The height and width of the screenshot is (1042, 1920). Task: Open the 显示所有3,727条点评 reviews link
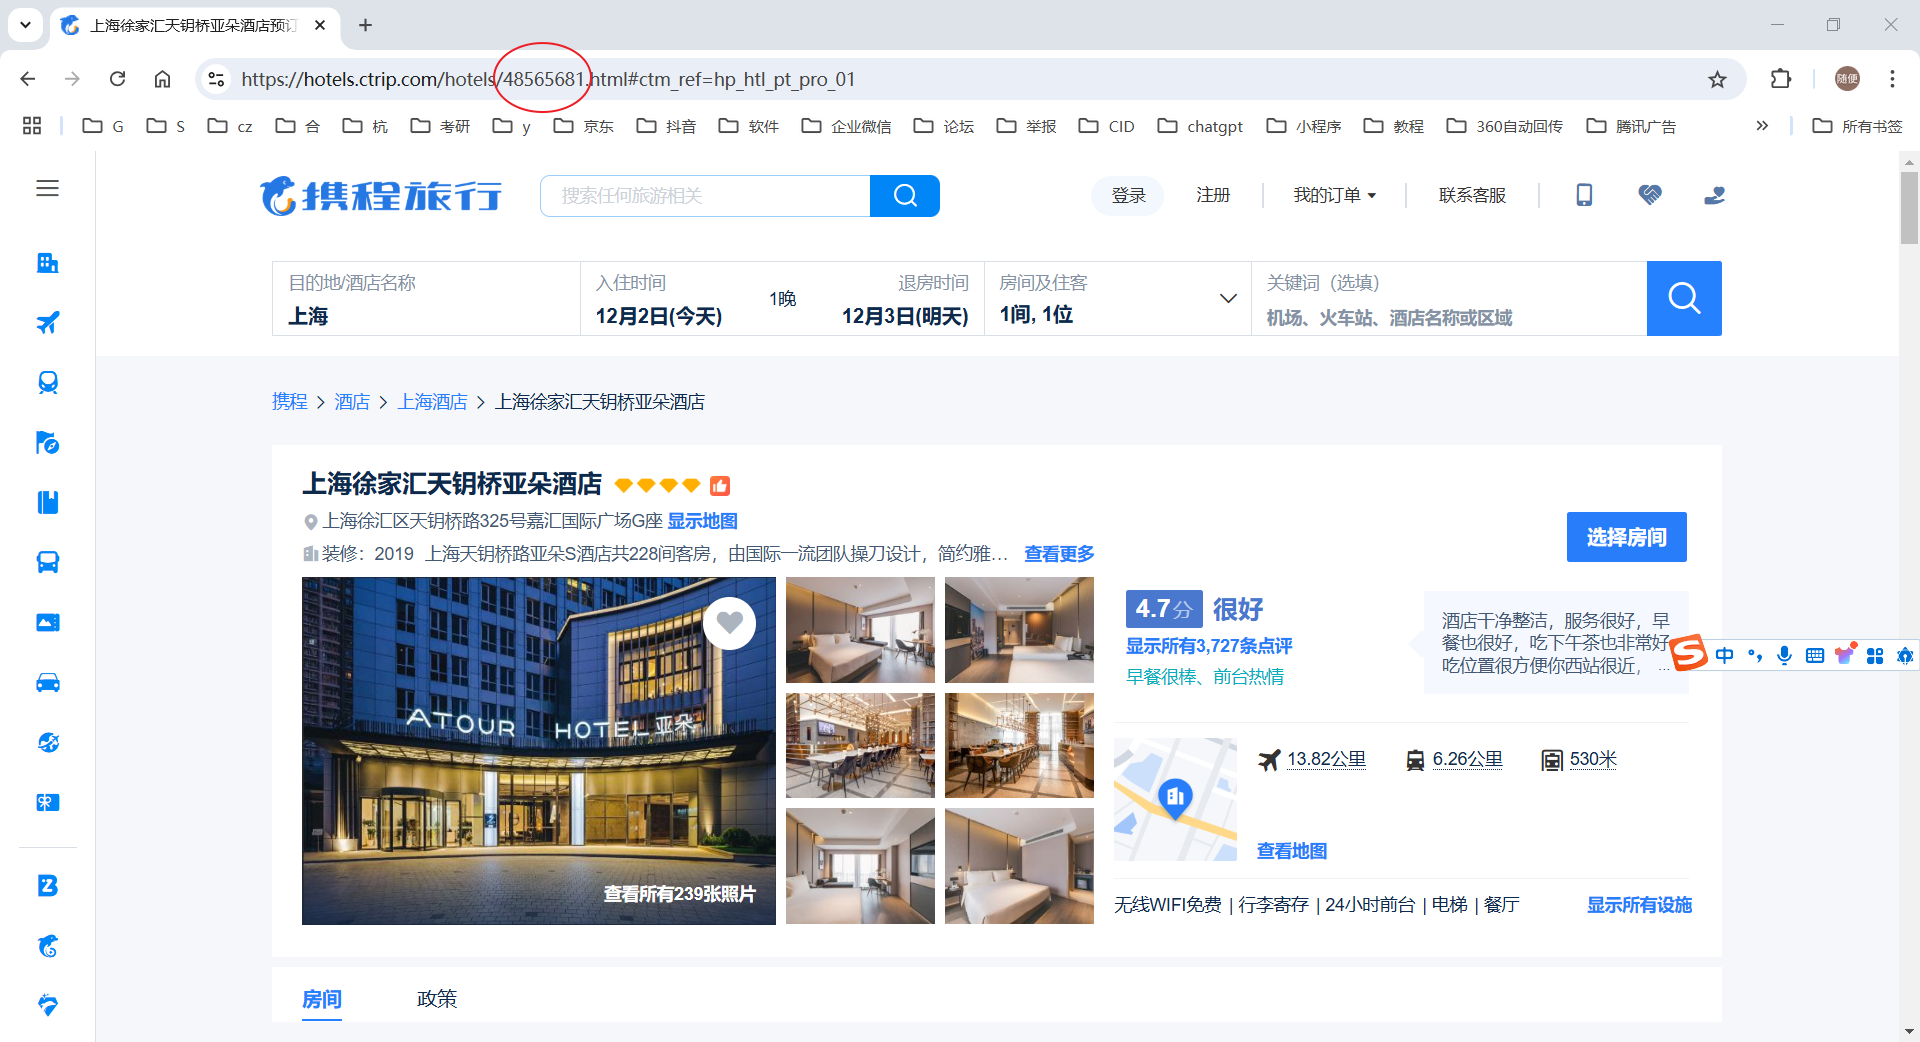[1209, 646]
